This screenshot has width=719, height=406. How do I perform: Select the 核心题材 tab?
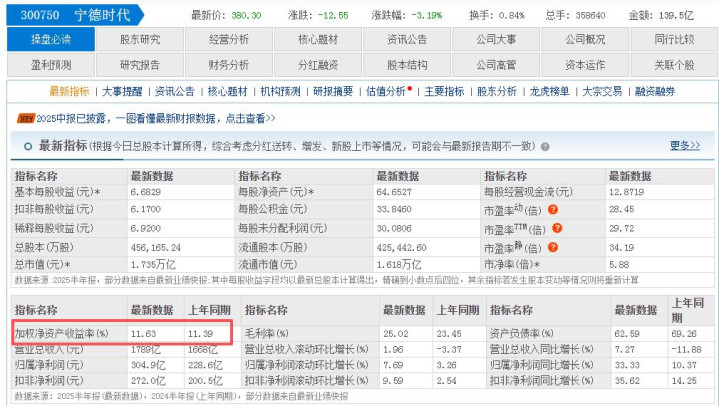(x=318, y=39)
